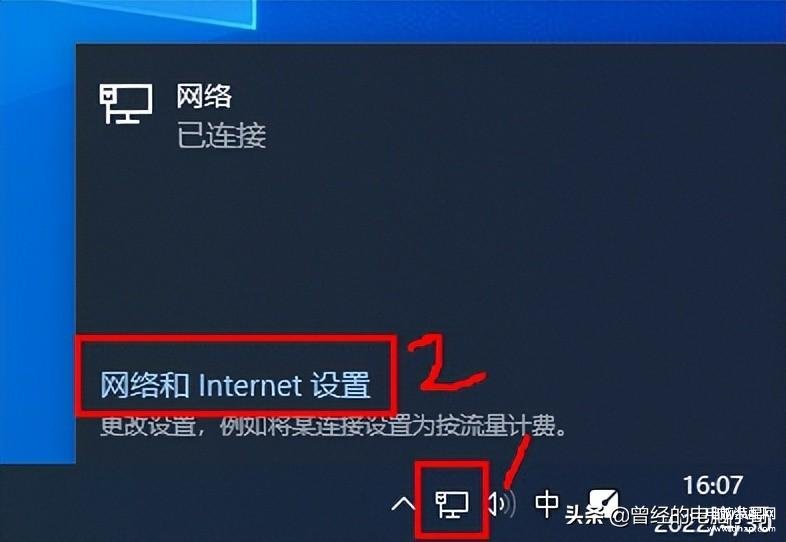This screenshot has width=786, height=542.
Task: Click blue desktop strip above the flyout
Action: 521,21
